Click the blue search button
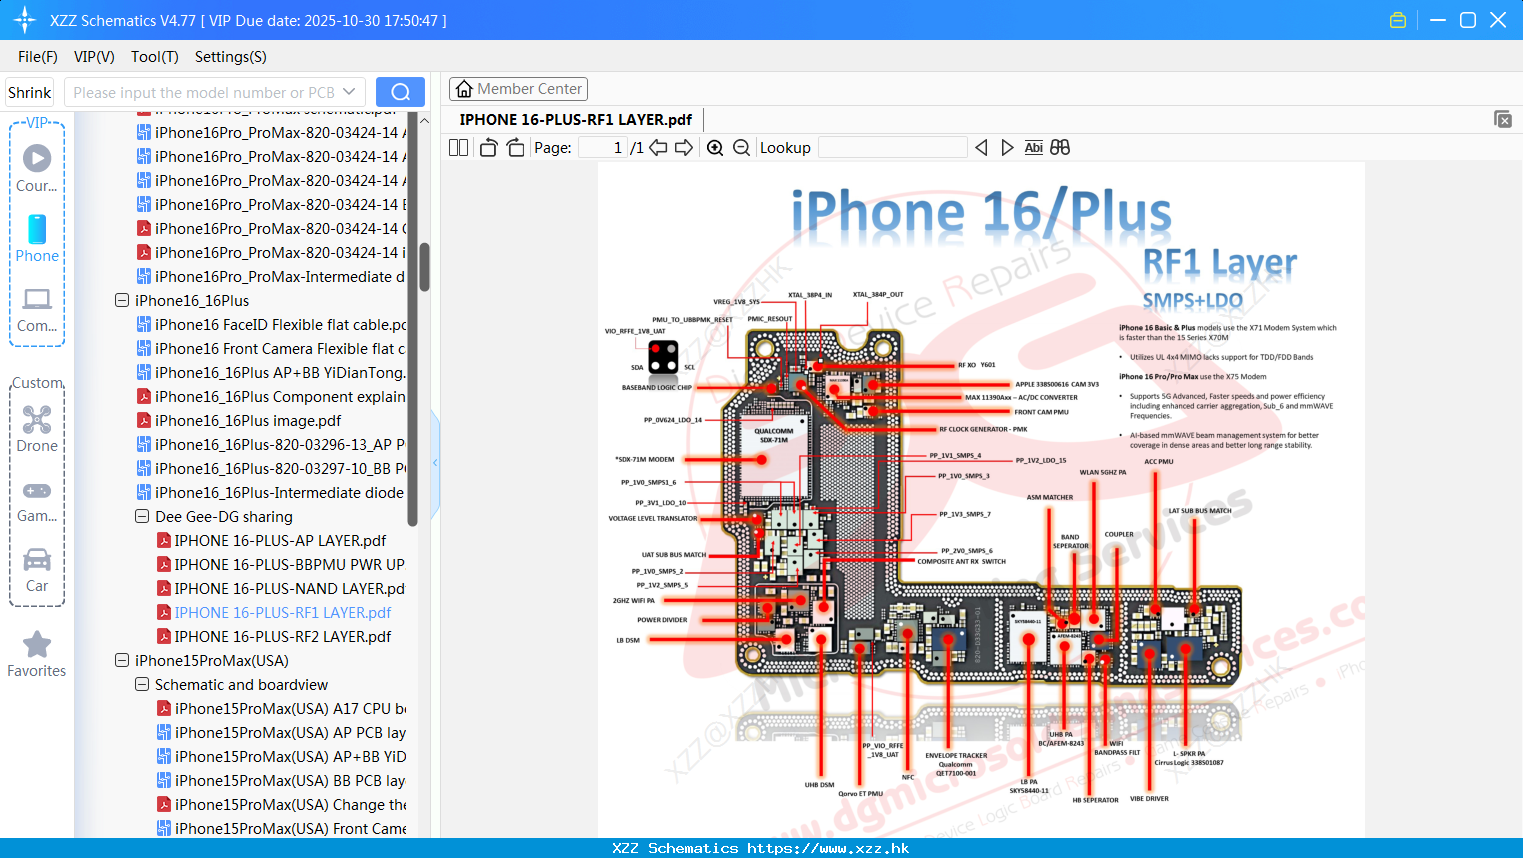The width and height of the screenshot is (1523, 858). point(400,92)
